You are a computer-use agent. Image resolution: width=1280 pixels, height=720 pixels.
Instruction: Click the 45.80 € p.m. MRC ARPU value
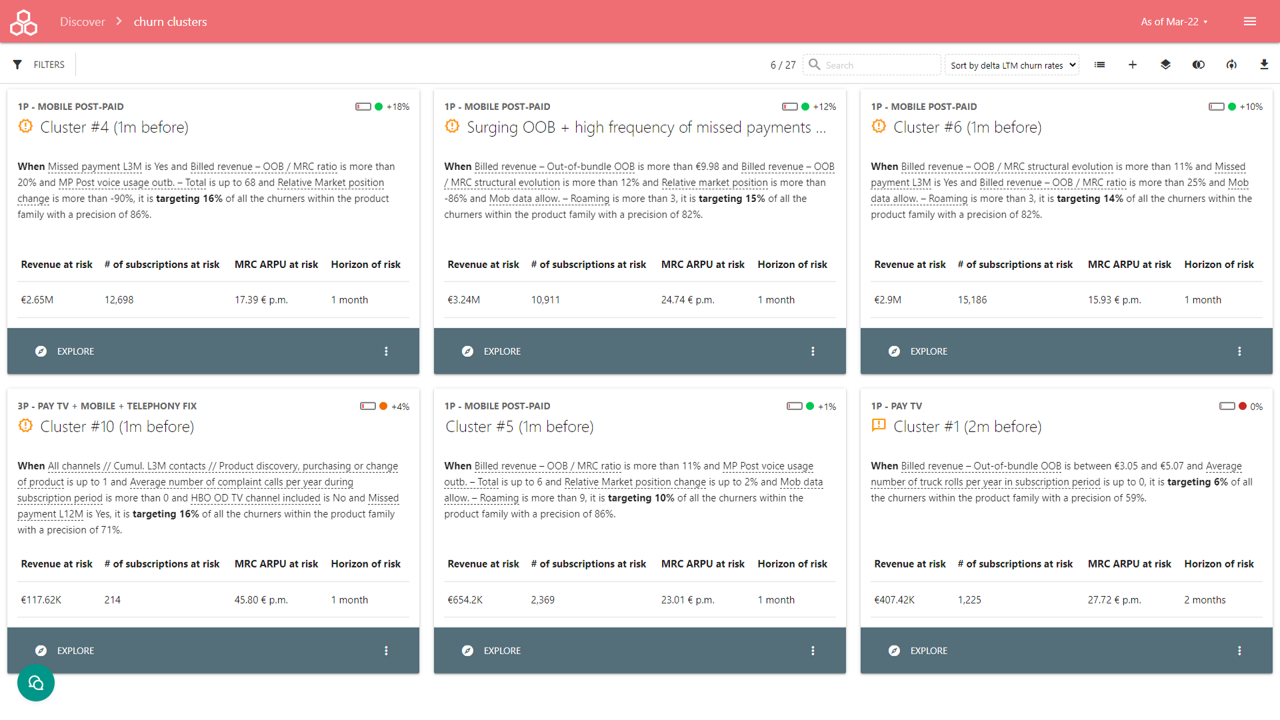click(261, 600)
